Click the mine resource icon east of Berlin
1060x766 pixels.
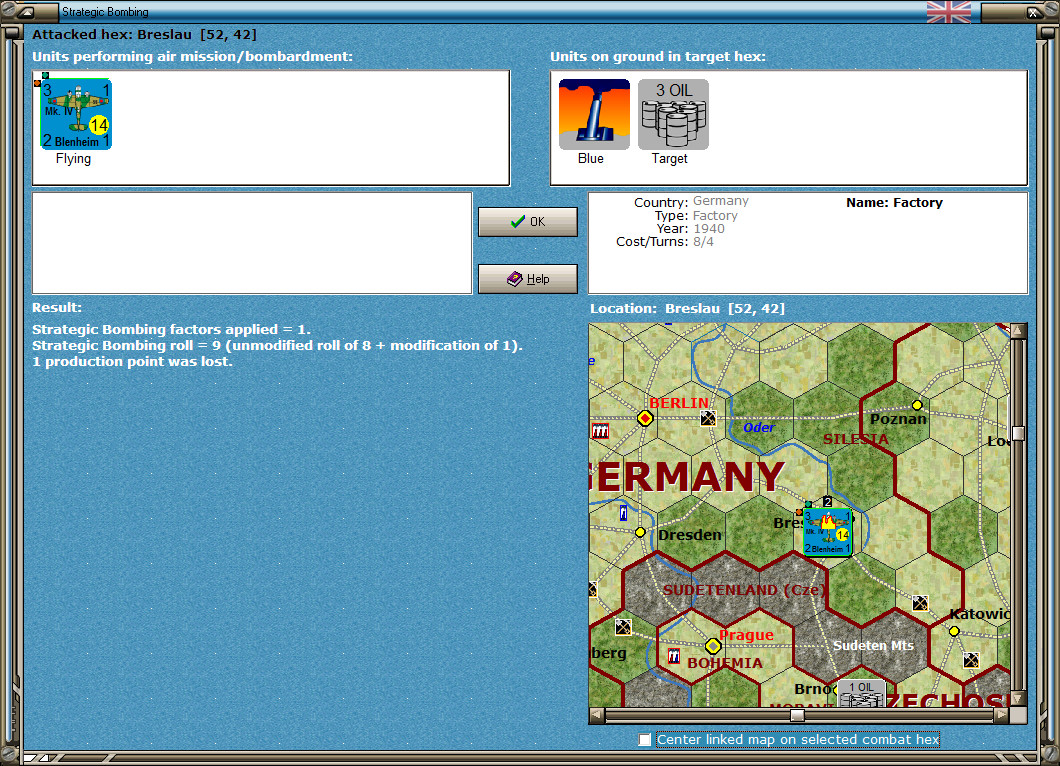(708, 418)
